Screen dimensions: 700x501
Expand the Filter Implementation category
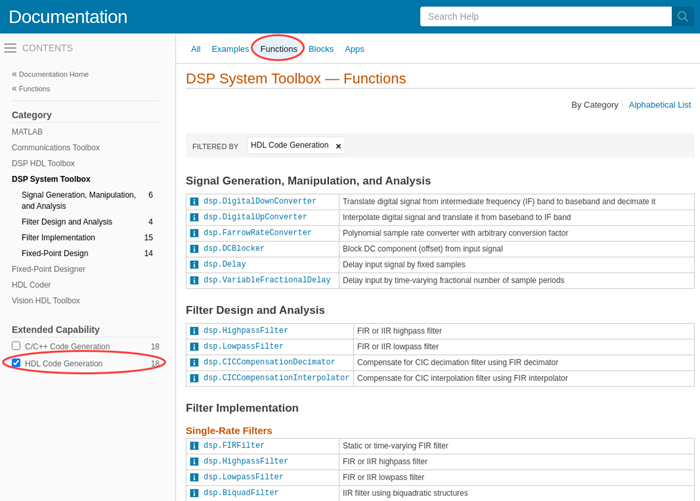(x=58, y=238)
